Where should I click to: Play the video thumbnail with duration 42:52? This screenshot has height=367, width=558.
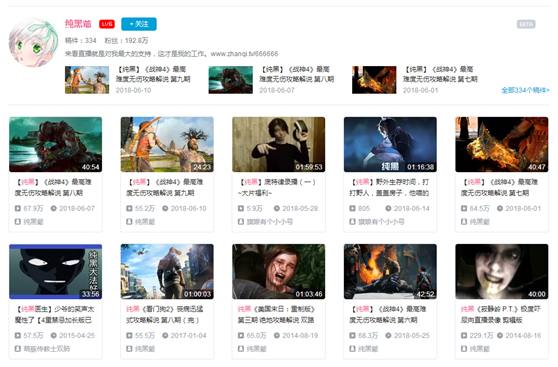click(390, 271)
